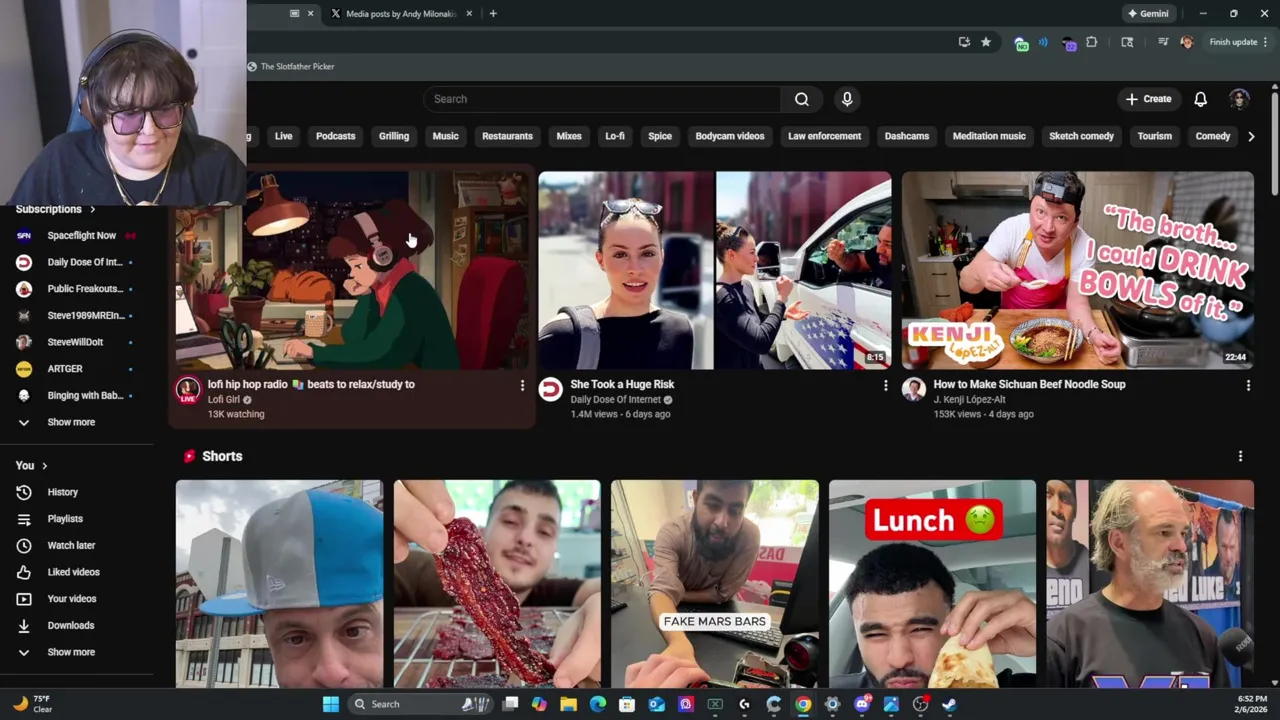Select the Meditation music chip

[x=989, y=136]
